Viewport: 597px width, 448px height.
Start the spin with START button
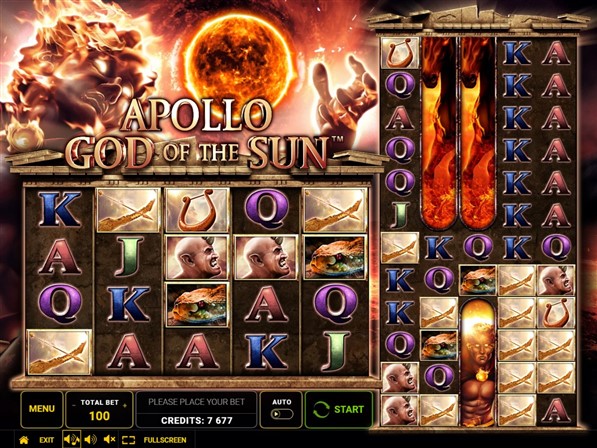pyautogui.click(x=338, y=410)
